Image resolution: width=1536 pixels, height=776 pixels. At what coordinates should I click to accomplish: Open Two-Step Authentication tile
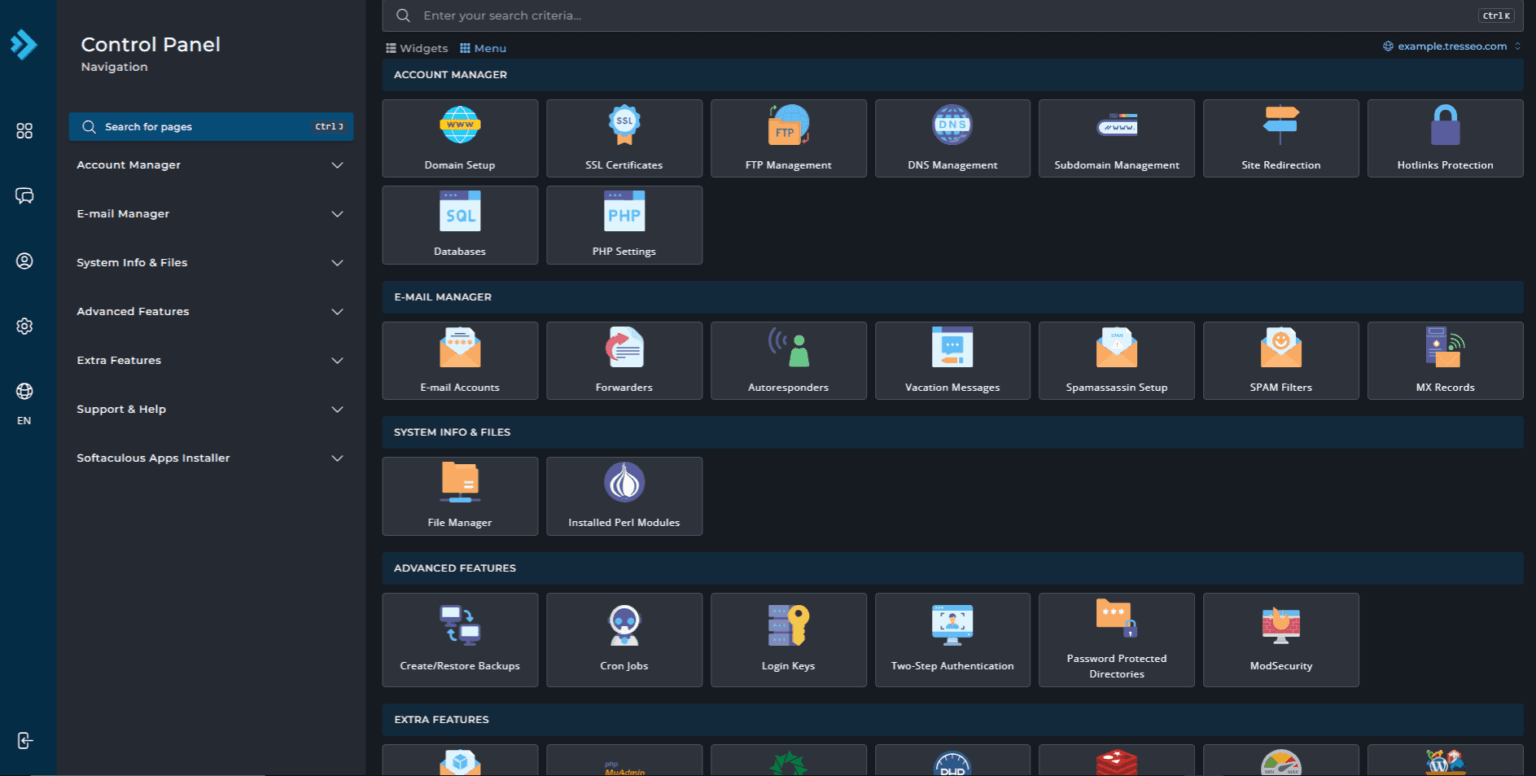pos(953,640)
